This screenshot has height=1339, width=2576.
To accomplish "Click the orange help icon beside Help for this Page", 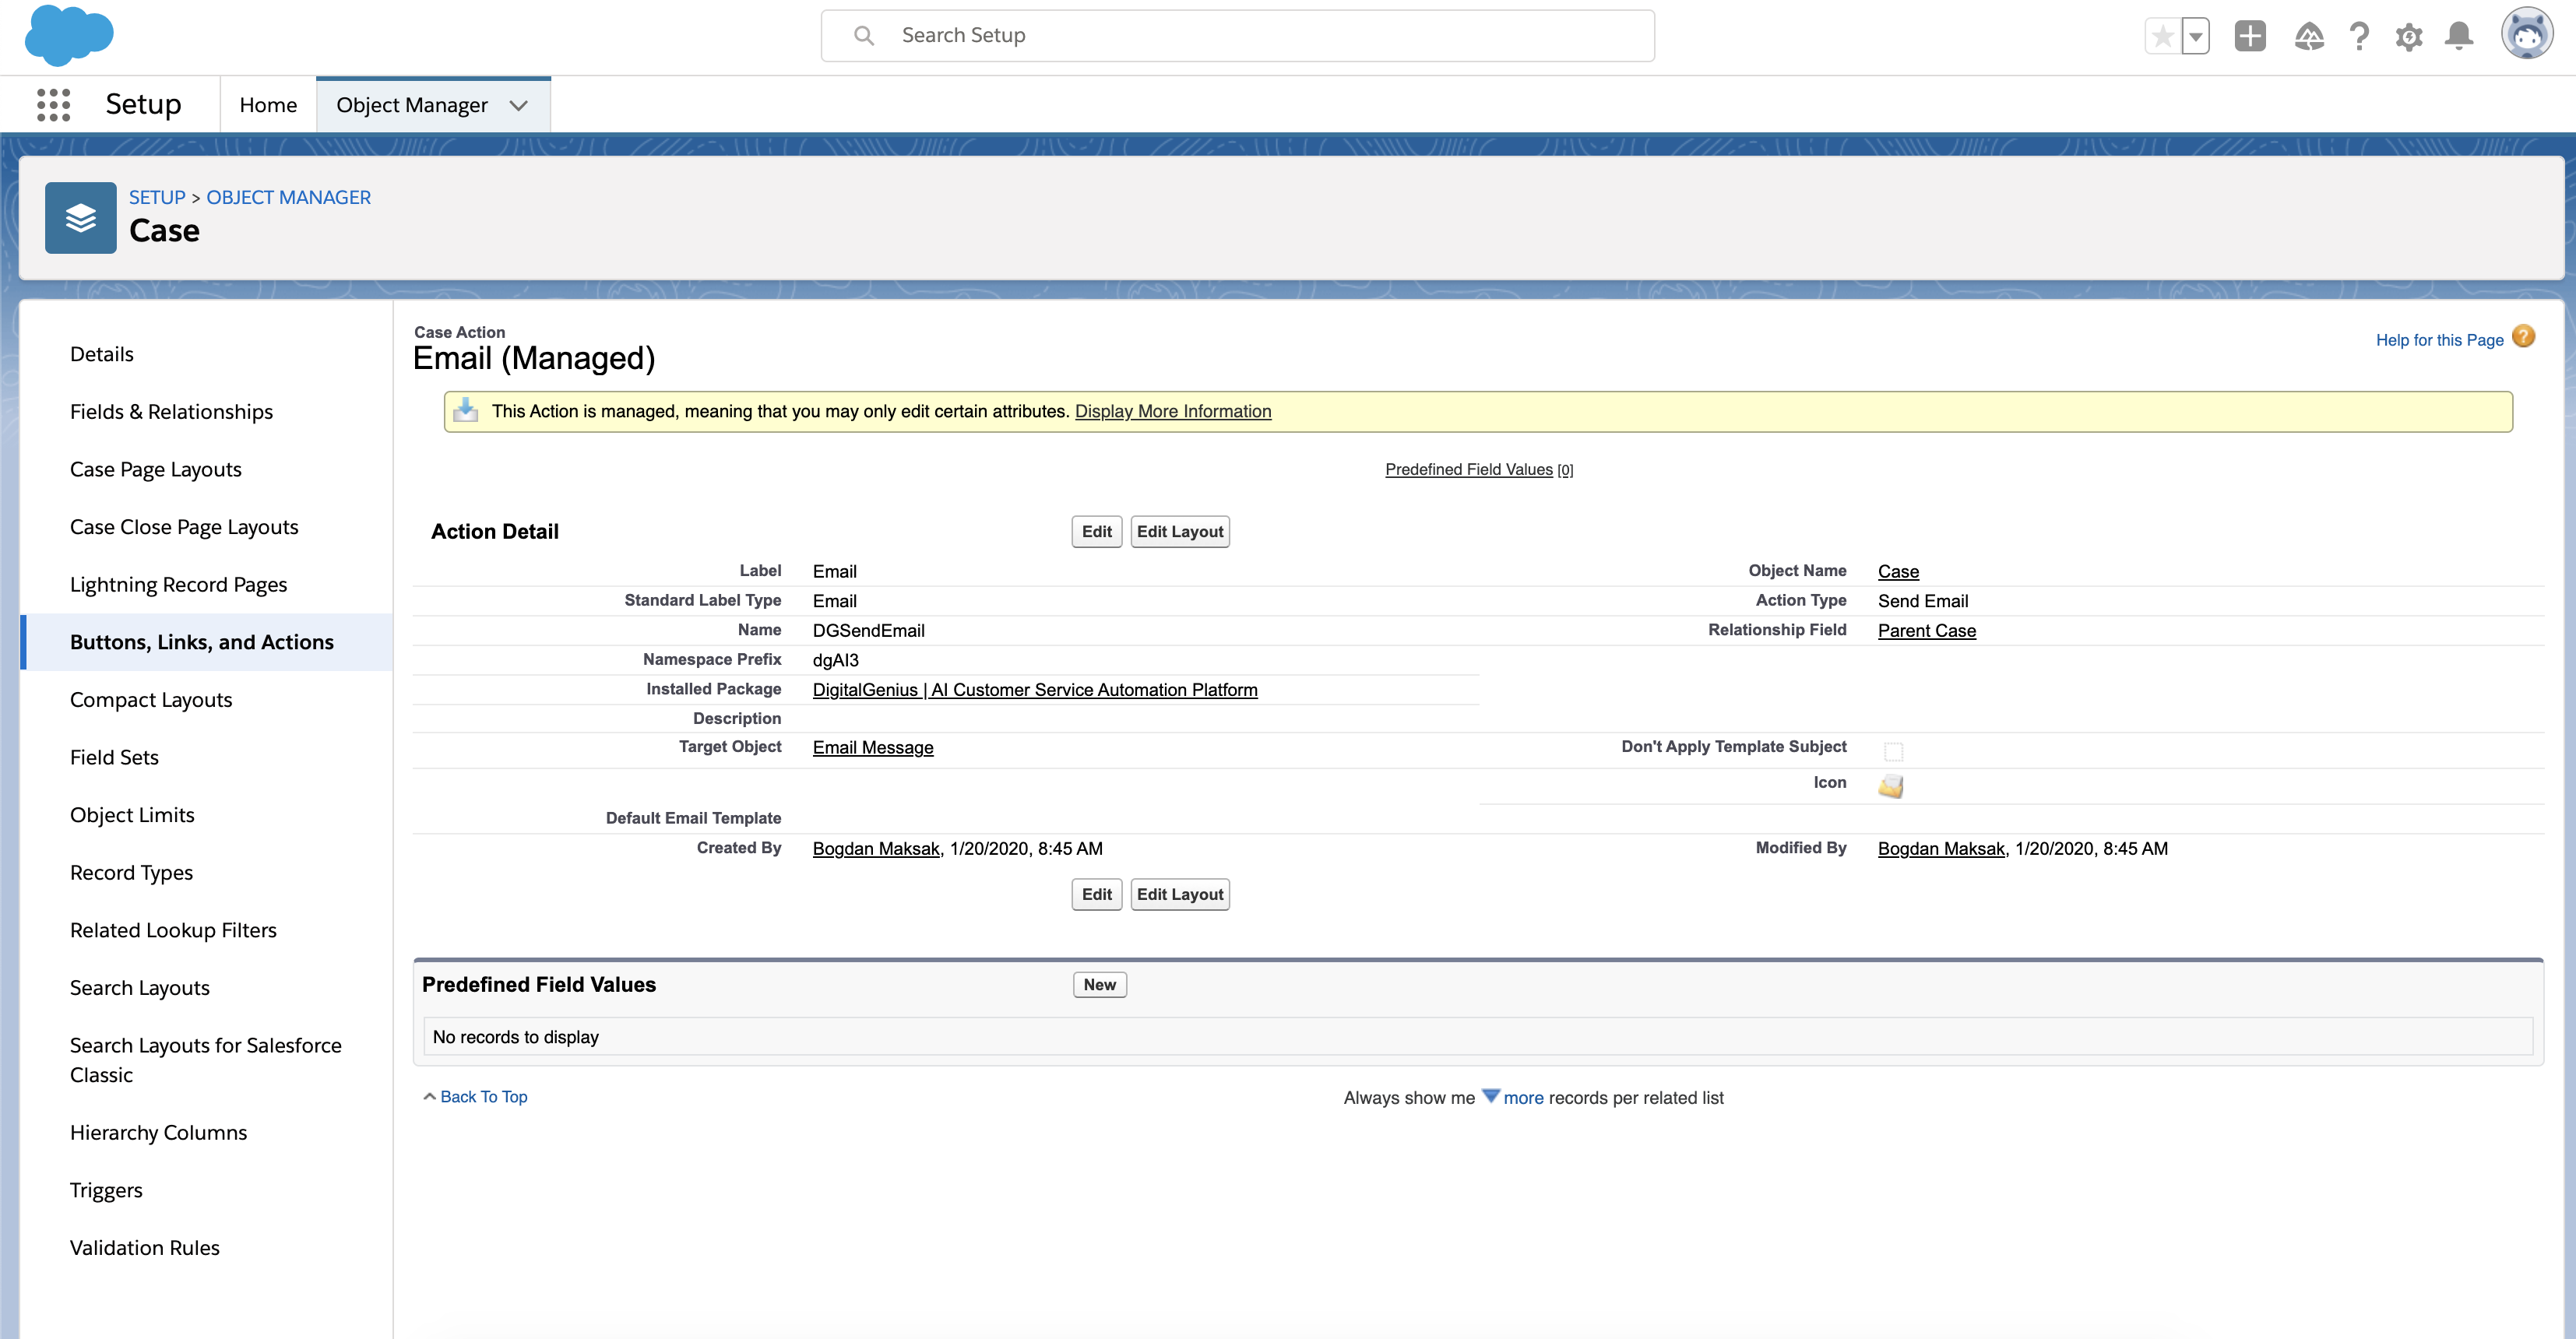I will [x=2524, y=337].
